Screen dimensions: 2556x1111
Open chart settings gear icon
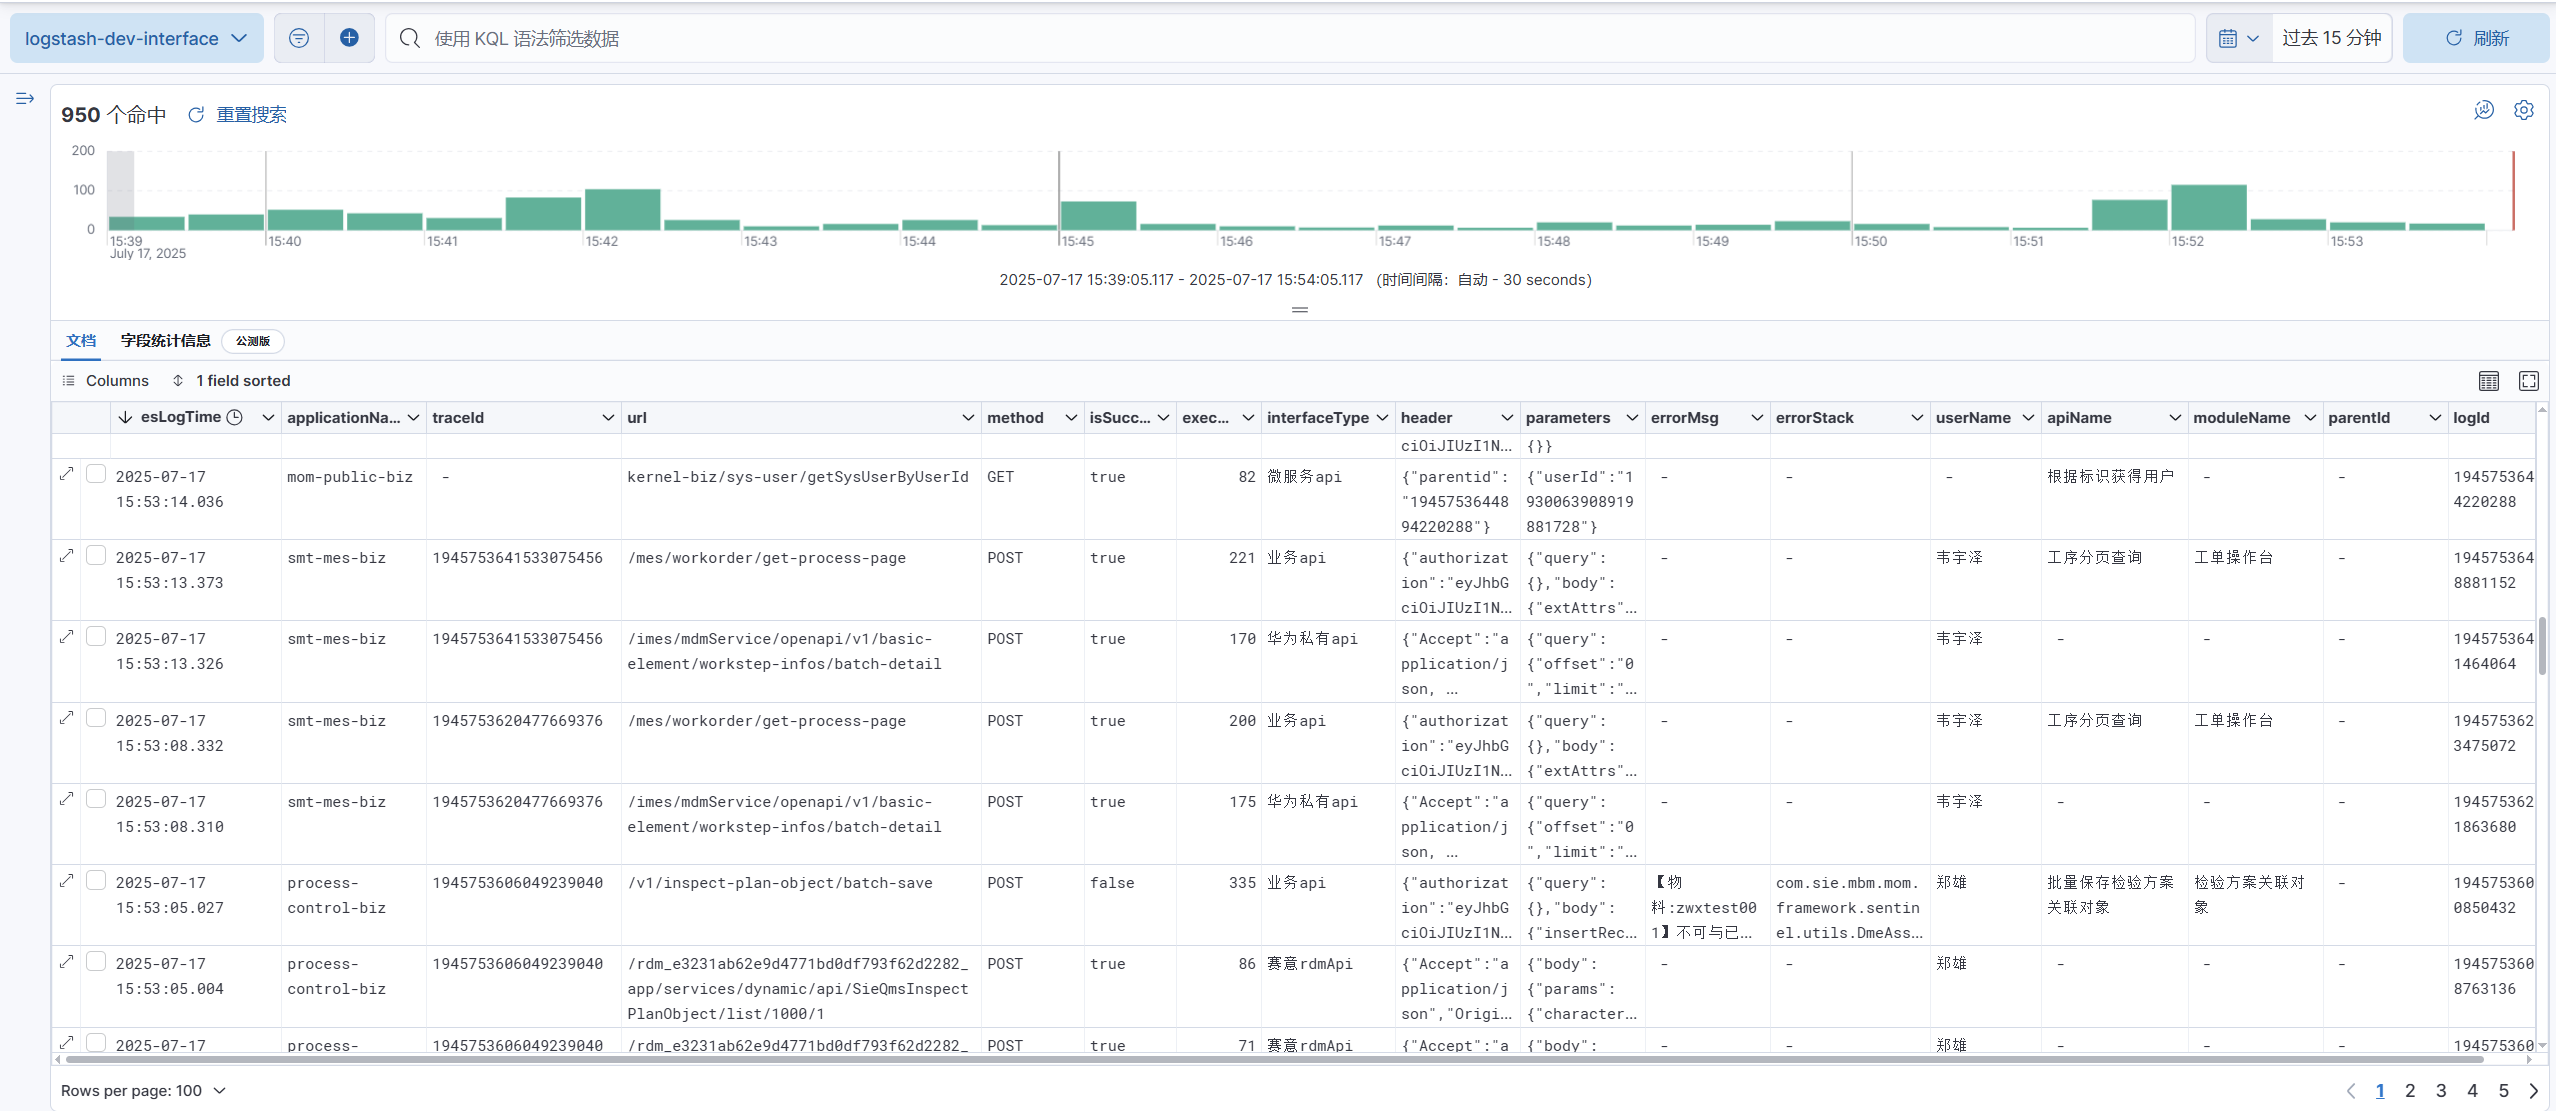click(2523, 110)
